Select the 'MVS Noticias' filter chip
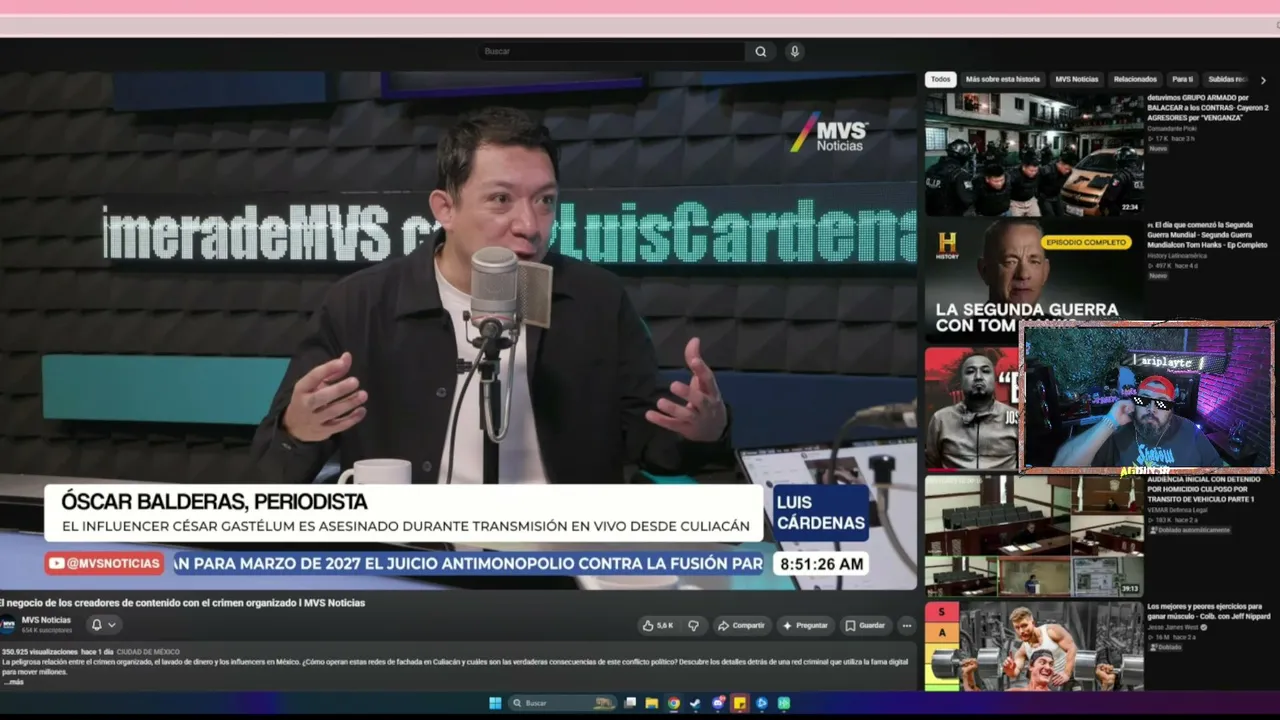Viewport: 1280px width, 720px height. [x=1077, y=79]
